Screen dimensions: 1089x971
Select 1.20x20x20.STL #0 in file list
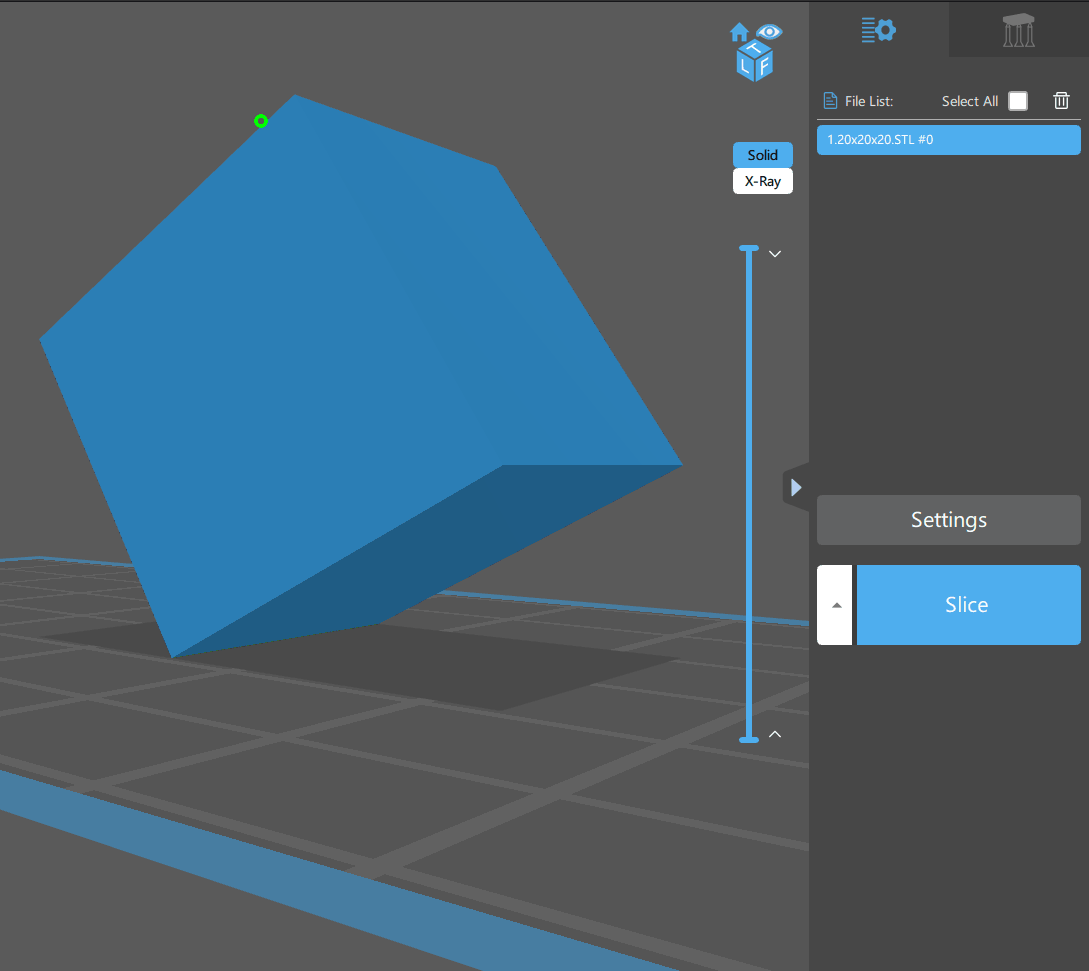tap(948, 140)
